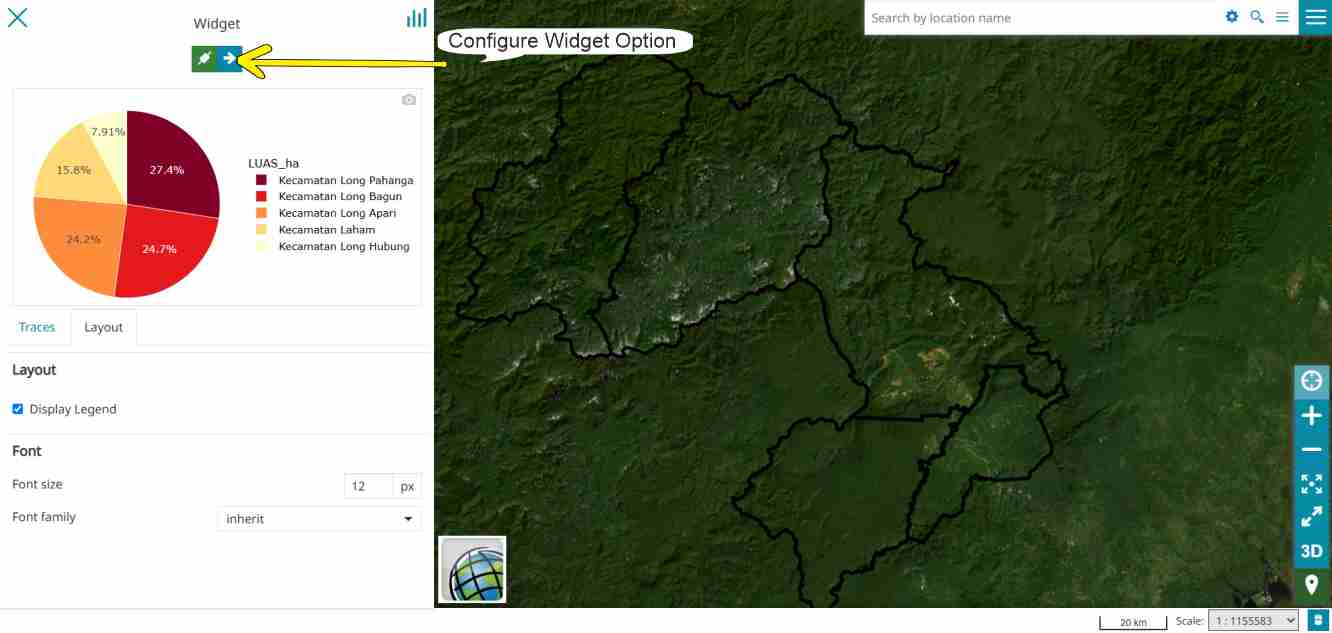Image resolution: width=1332 pixels, height=633 pixels.
Task: Click the Kecamatan Long Bagun red swatch
Action: pos(262,197)
